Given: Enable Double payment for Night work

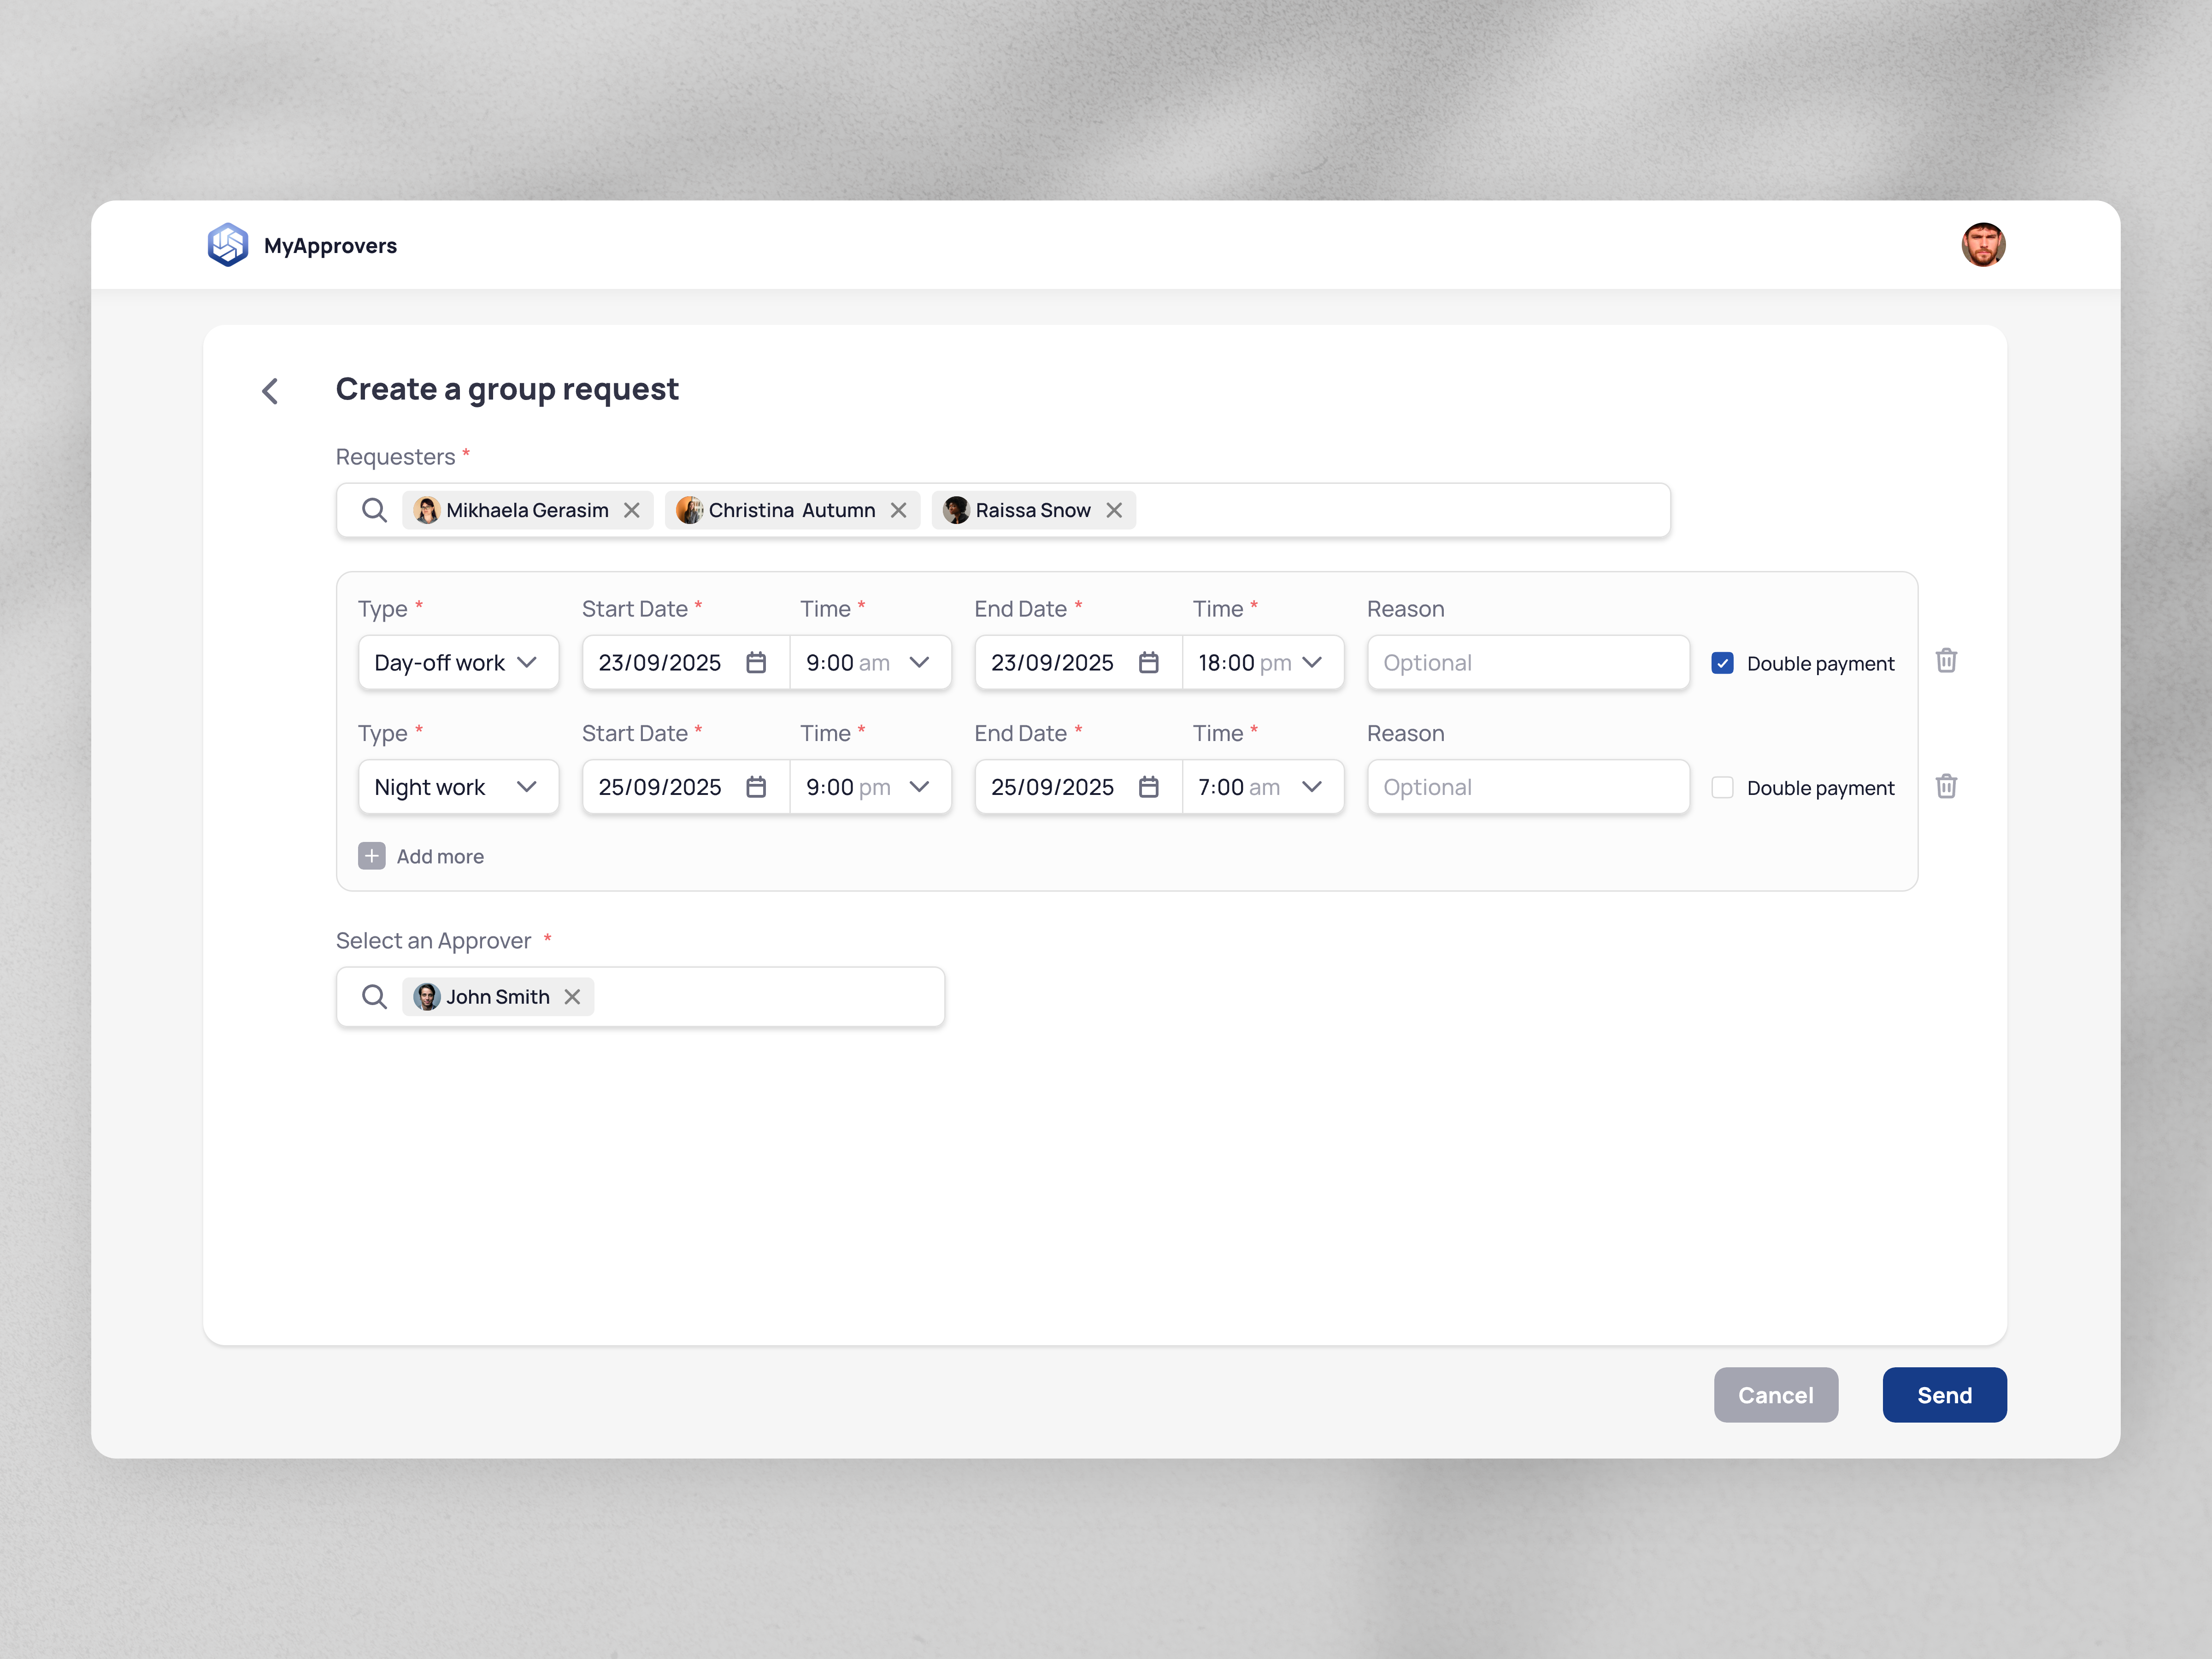Looking at the screenshot, I should click(1722, 787).
